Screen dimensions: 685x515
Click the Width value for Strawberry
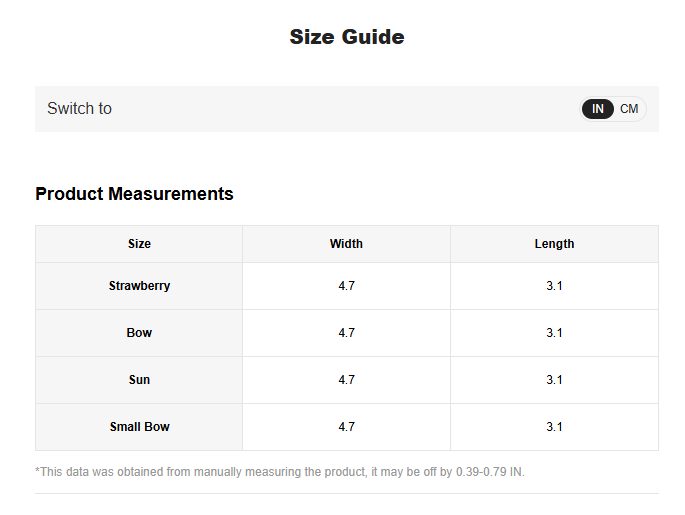(346, 286)
